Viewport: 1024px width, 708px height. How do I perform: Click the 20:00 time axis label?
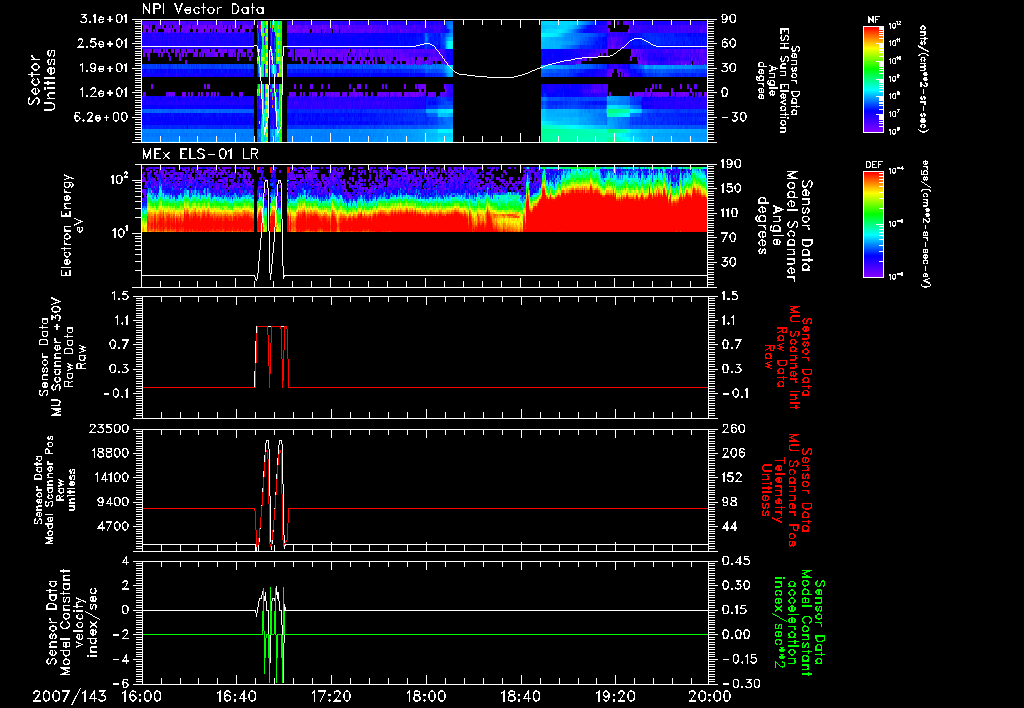tap(710, 697)
